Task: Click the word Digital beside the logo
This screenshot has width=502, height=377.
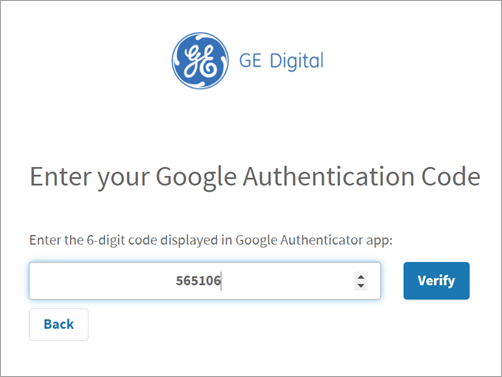Action: 297,61
